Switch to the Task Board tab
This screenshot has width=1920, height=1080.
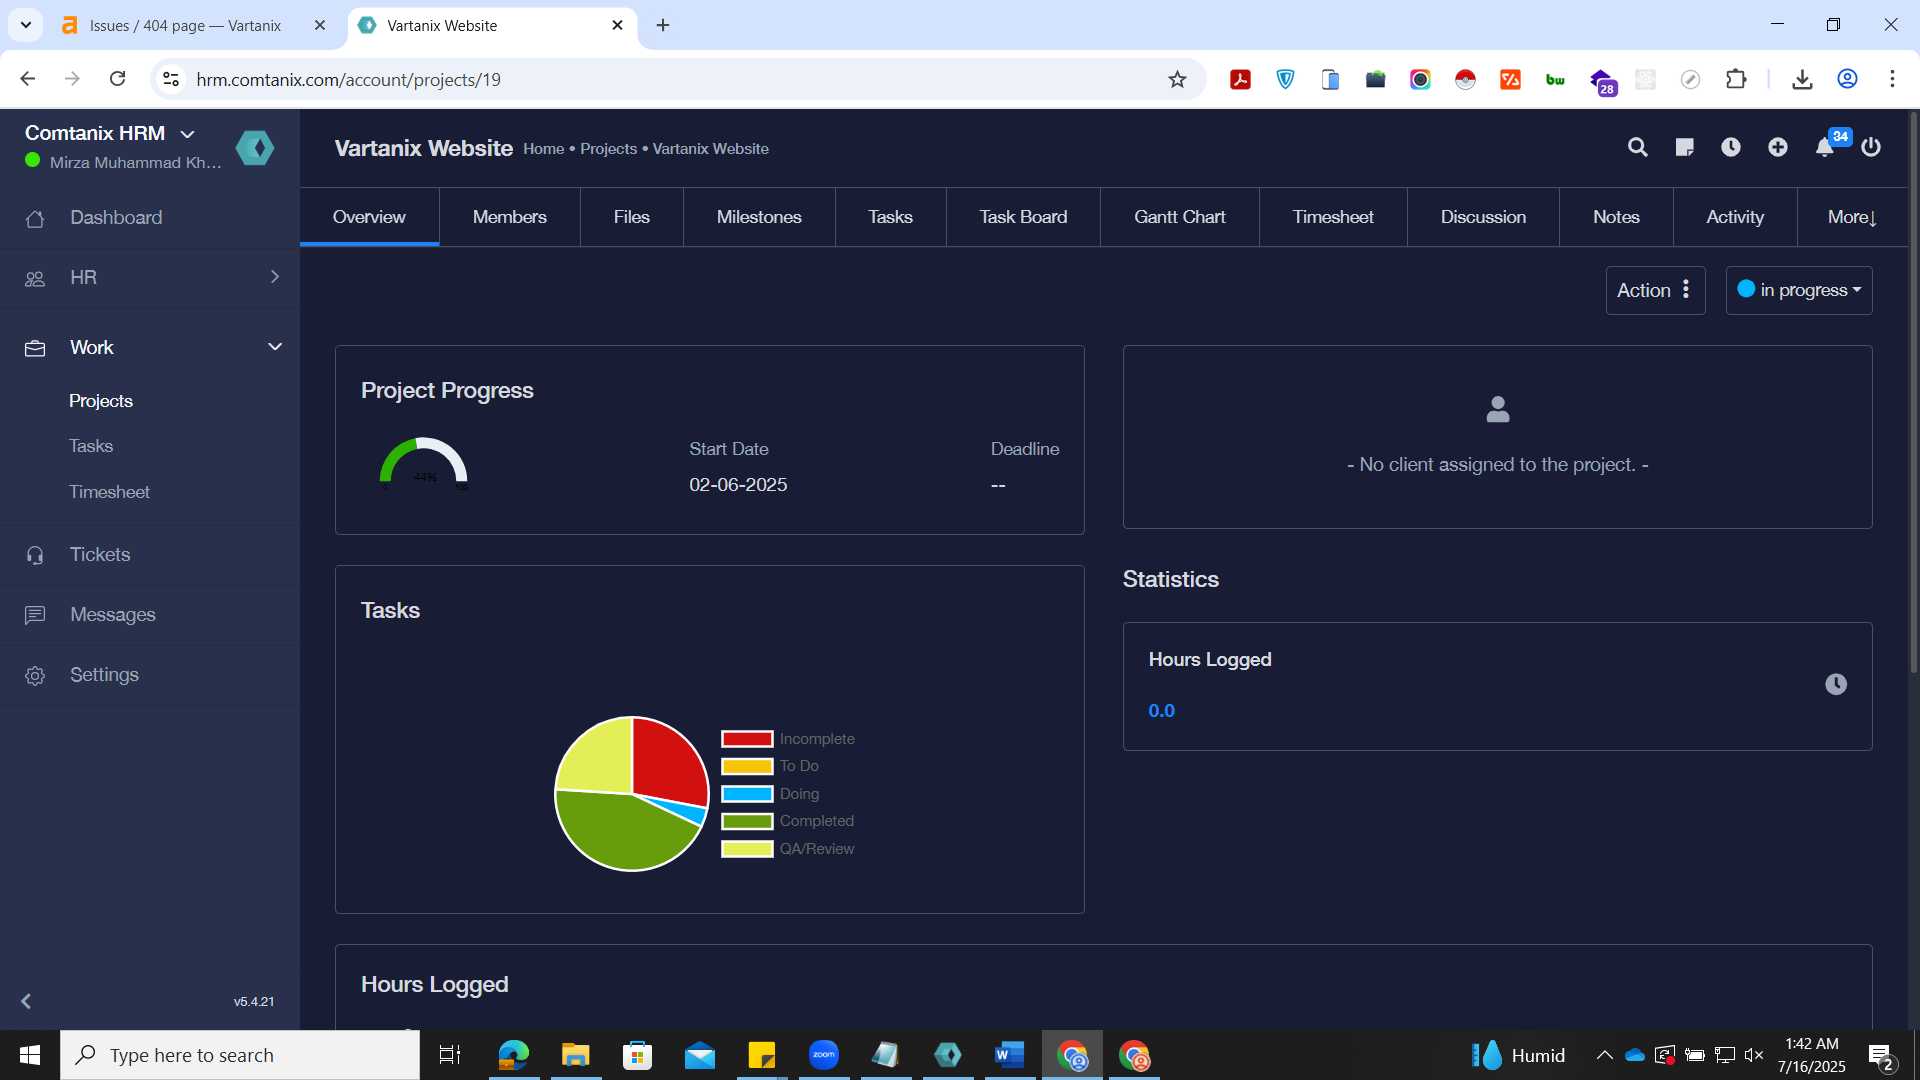coord(1023,217)
